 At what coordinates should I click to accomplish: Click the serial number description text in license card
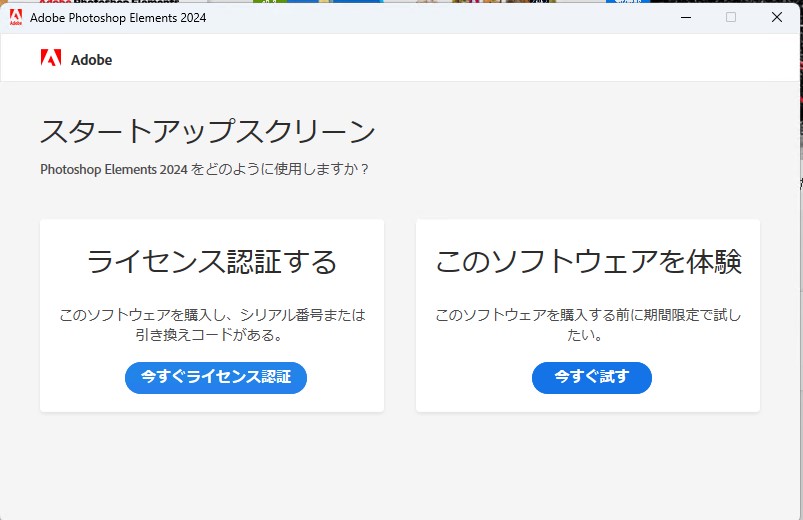click(x=212, y=324)
